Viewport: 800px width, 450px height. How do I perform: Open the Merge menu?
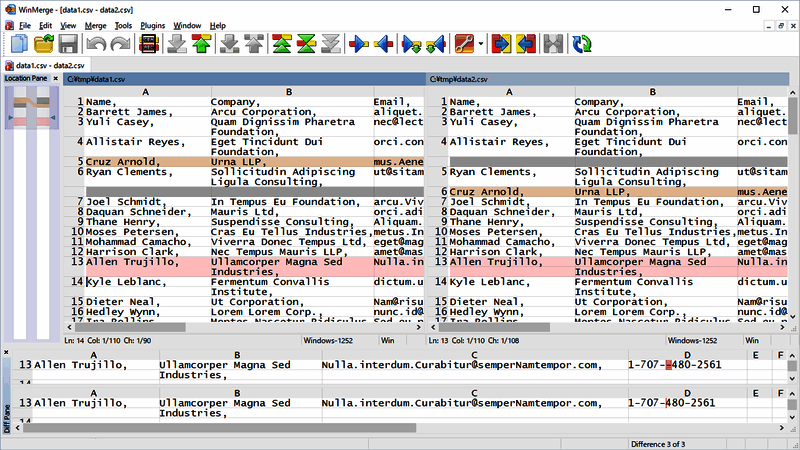pyautogui.click(x=95, y=25)
